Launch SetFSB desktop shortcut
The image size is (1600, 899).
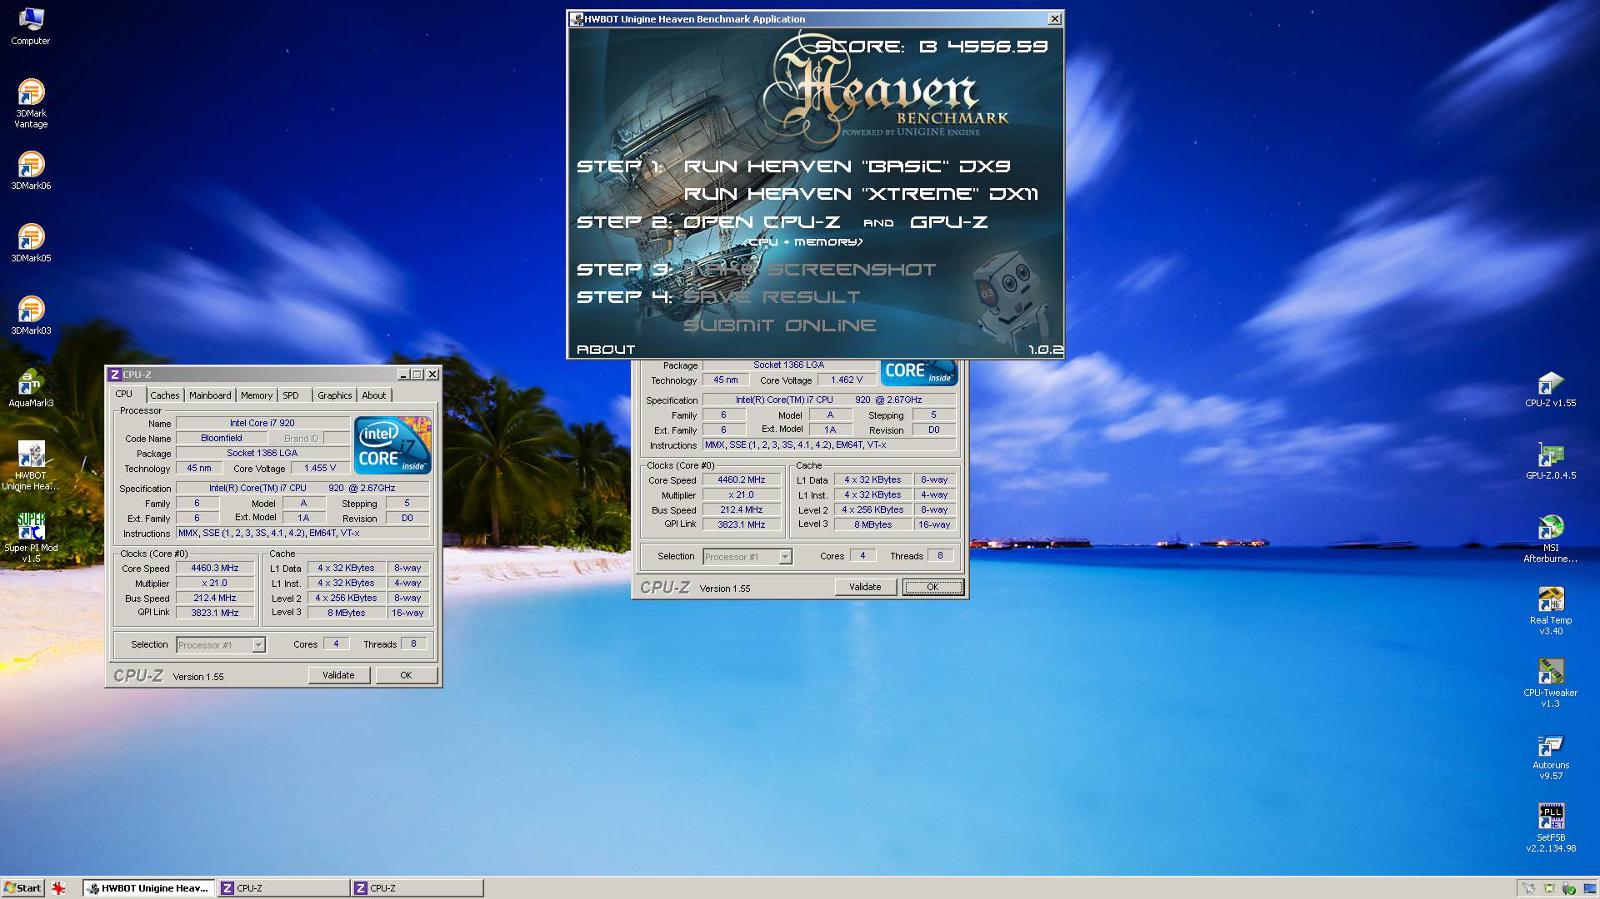click(1551, 827)
